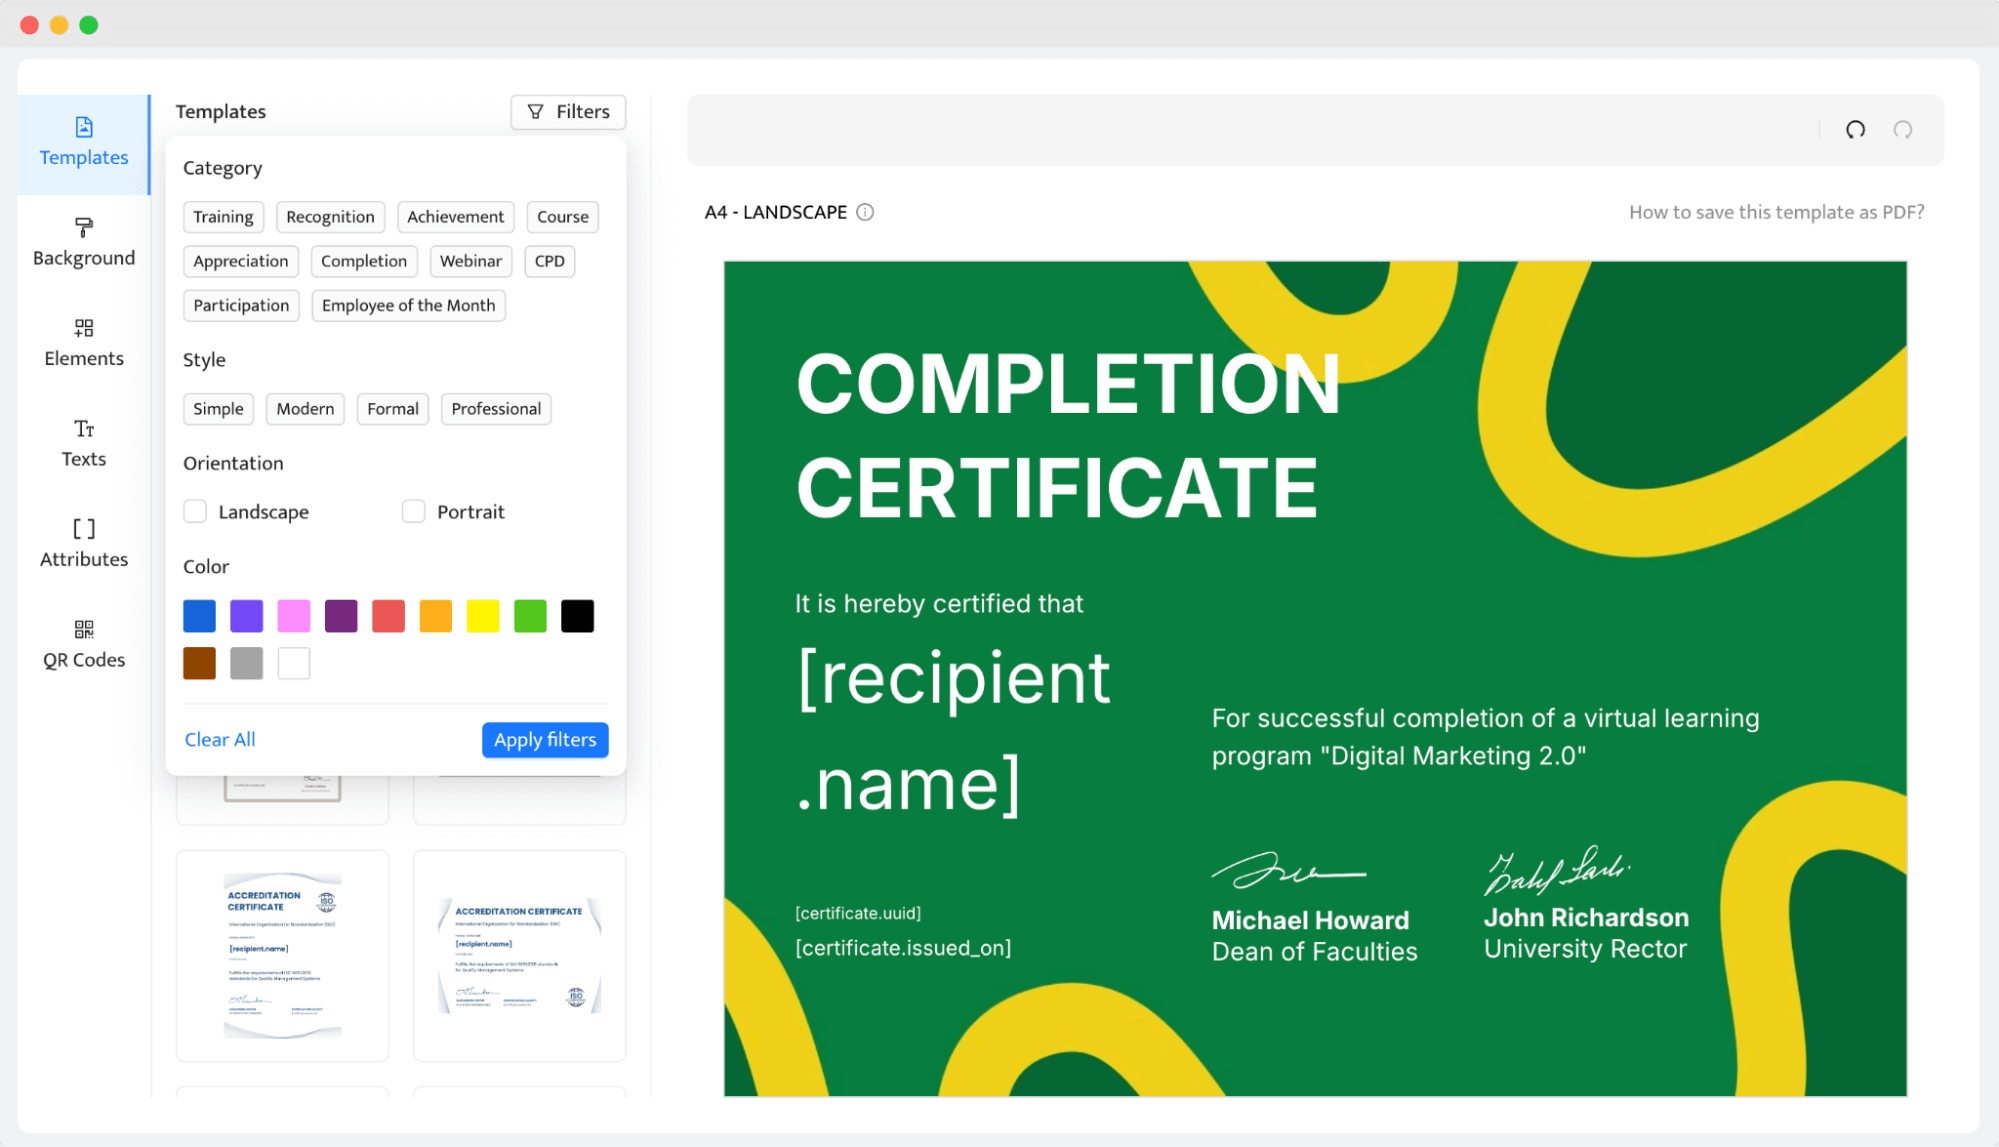This screenshot has width=1999, height=1147.
Task: Pick the gray color swatch
Action: click(x=247, y=663)
